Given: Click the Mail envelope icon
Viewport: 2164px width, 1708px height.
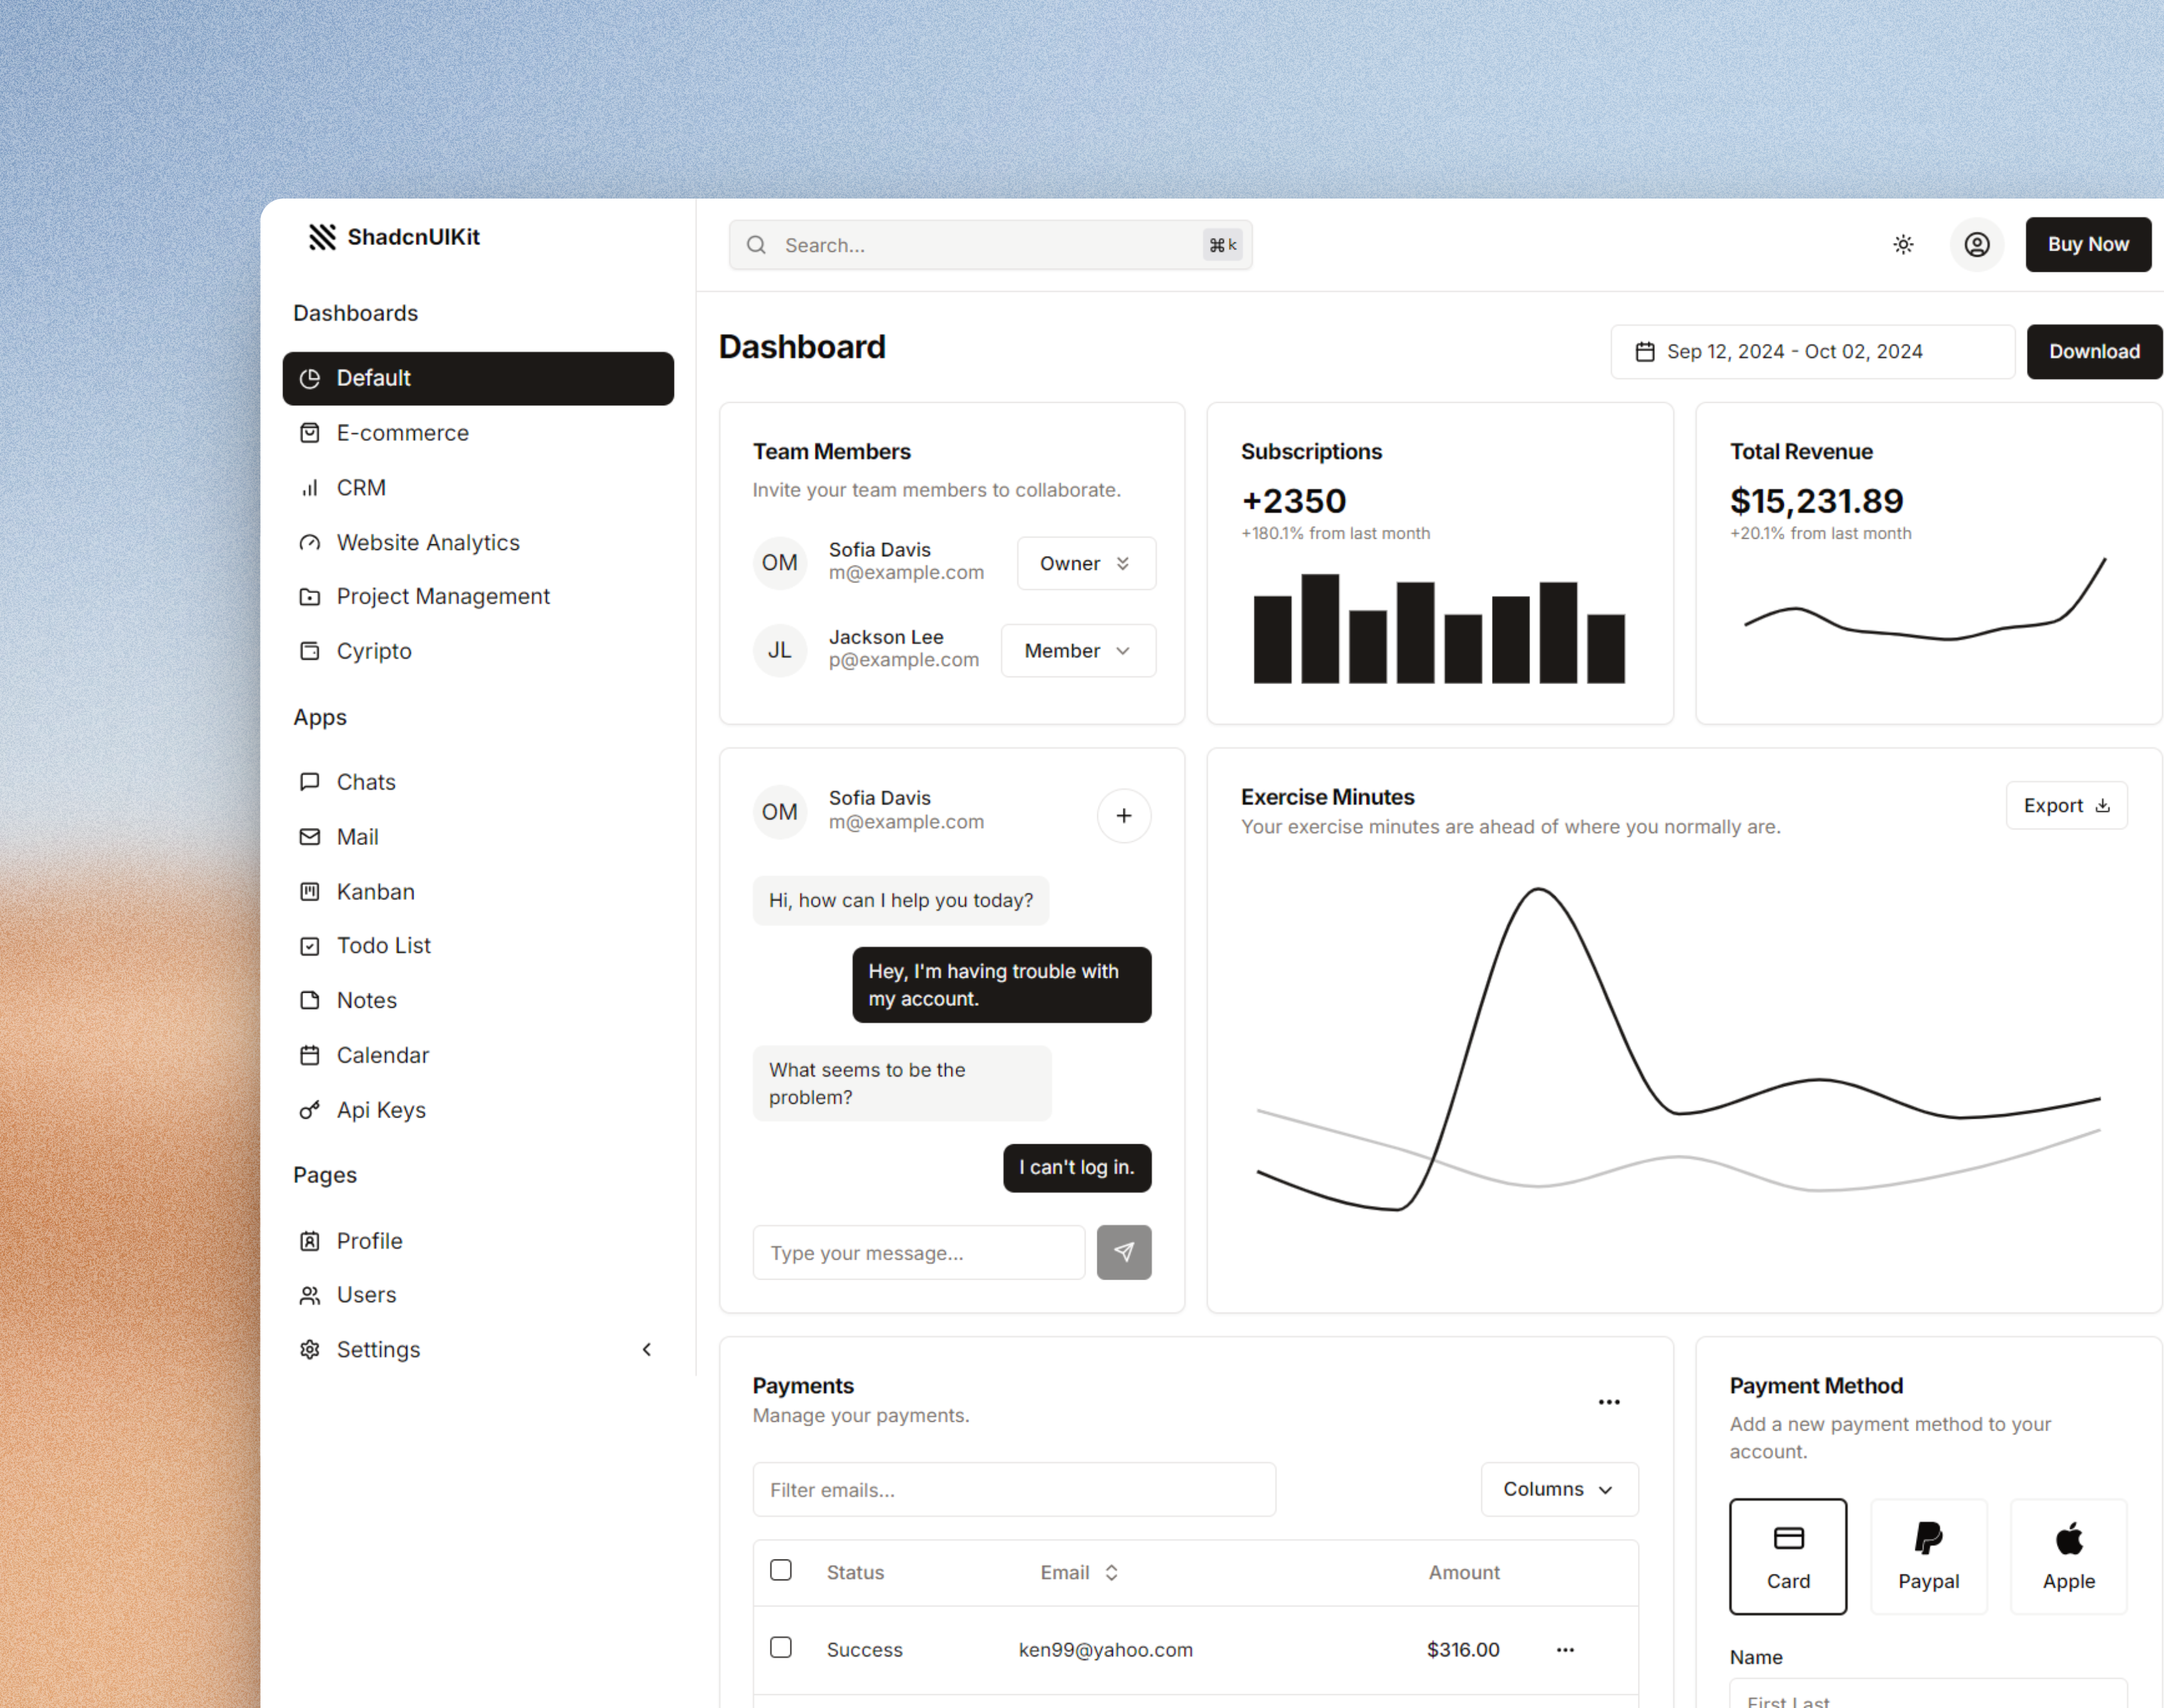Looking at the screenshot, I should coord(310,837).
